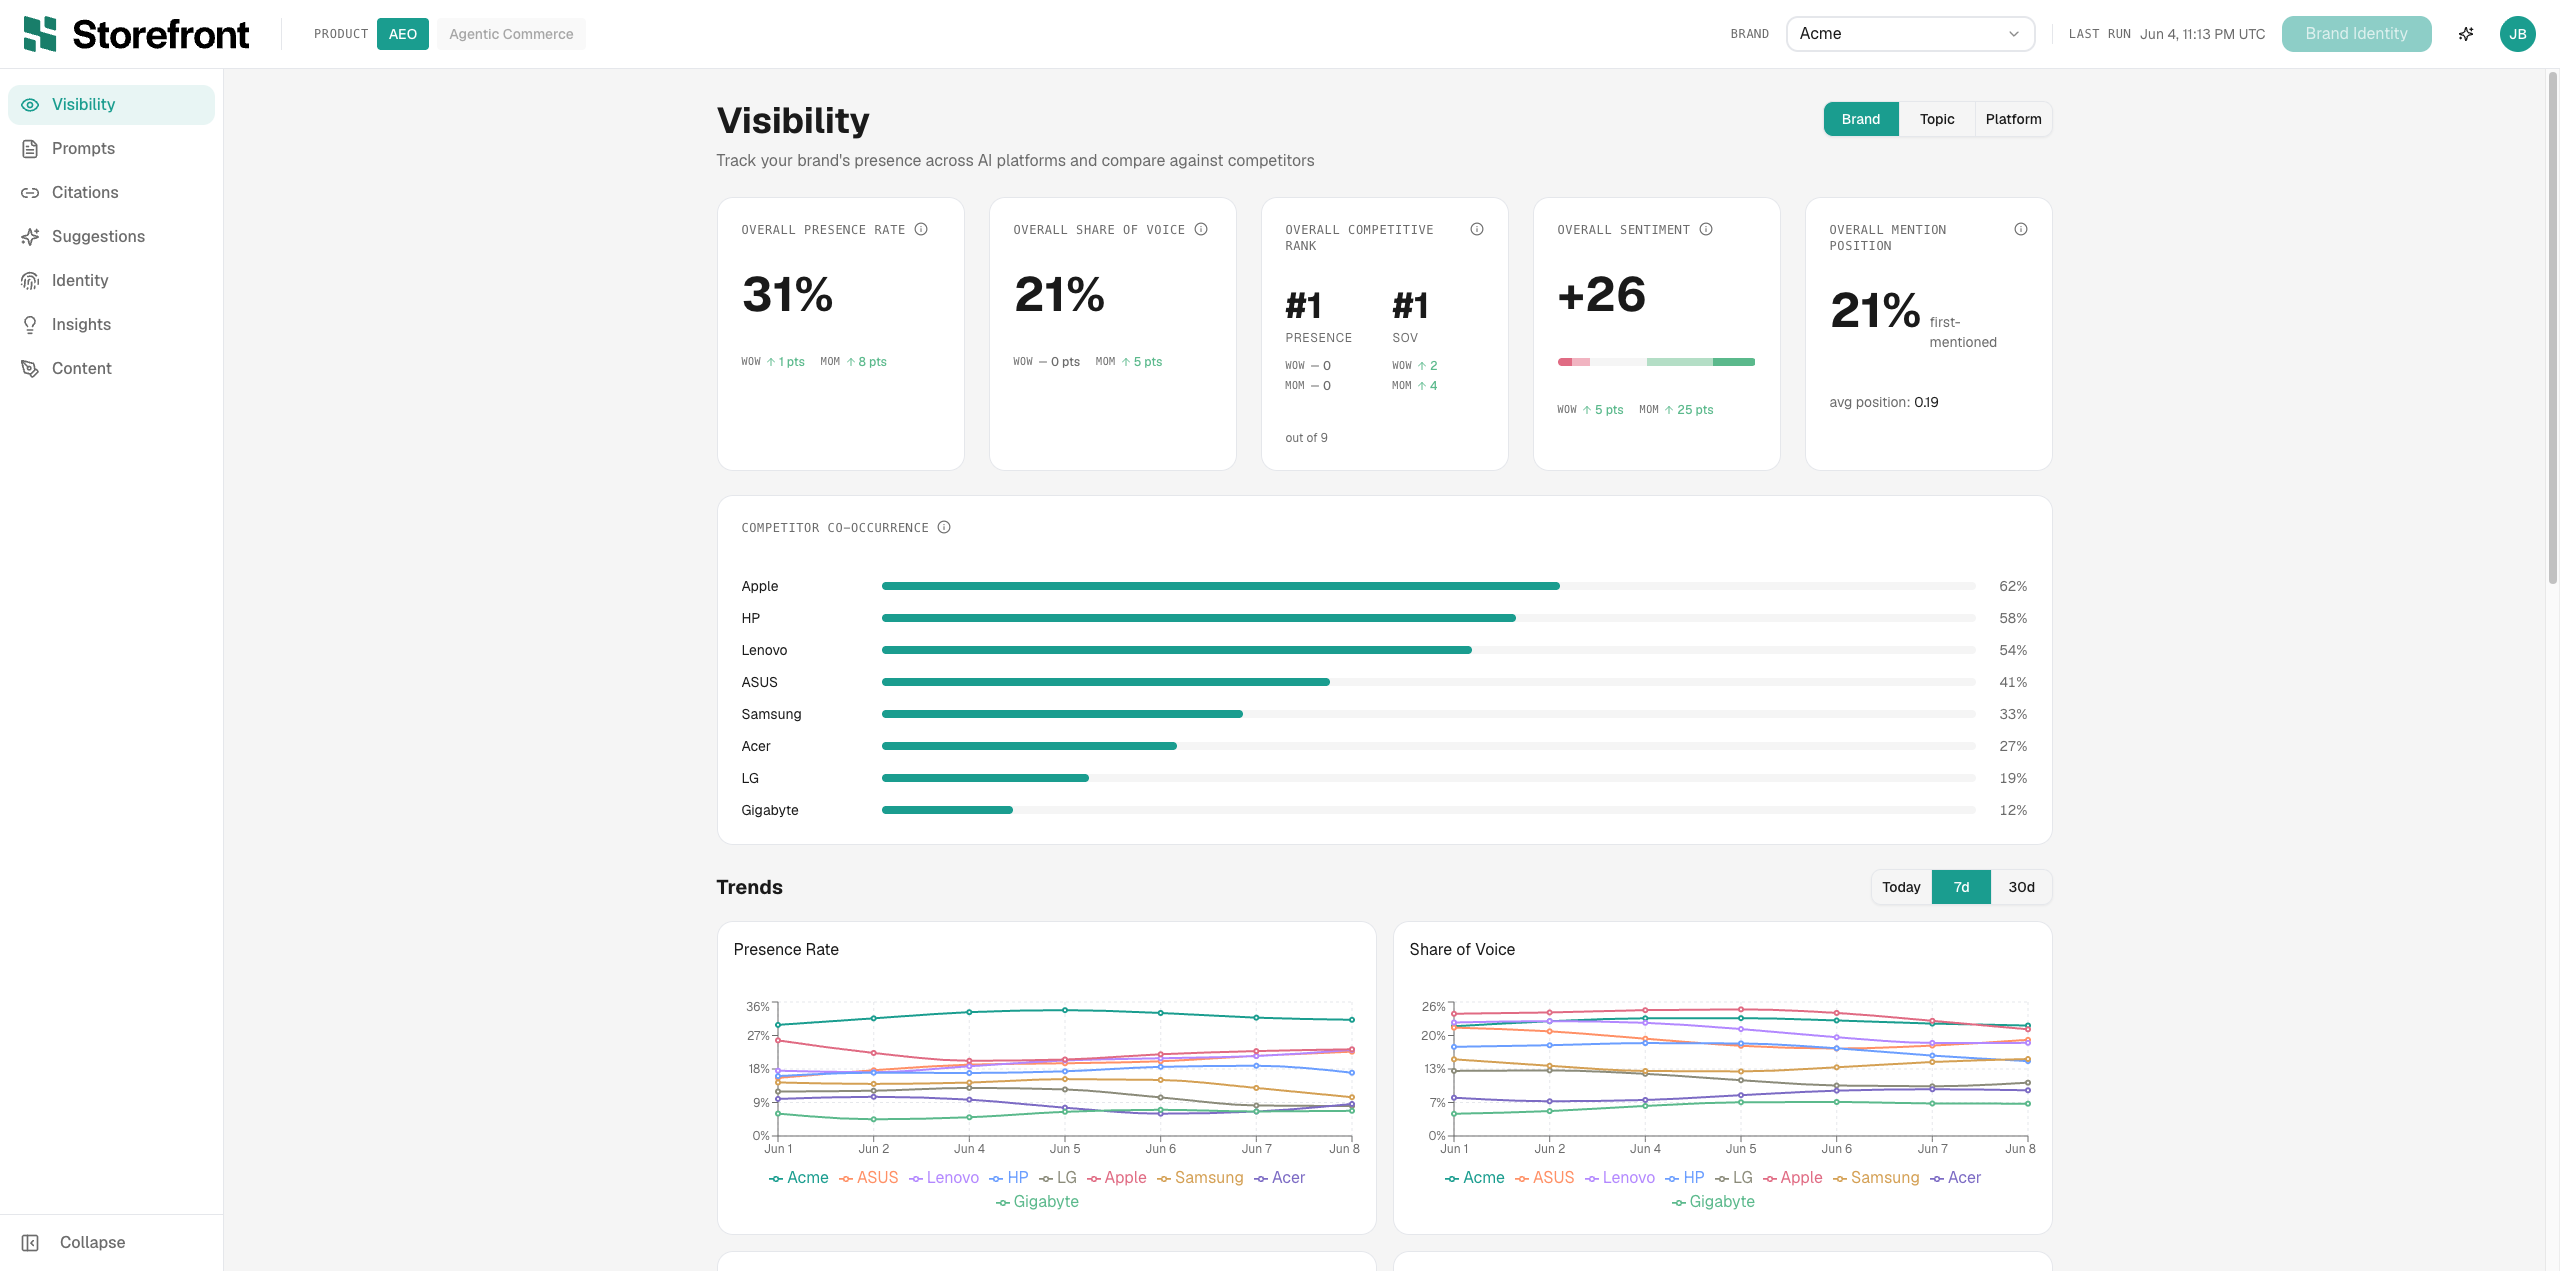The height and width of the screenshot is (1271, 2560).
Task: Show info for Competitor Co-occurrence
Action: [x=944, y=527]
